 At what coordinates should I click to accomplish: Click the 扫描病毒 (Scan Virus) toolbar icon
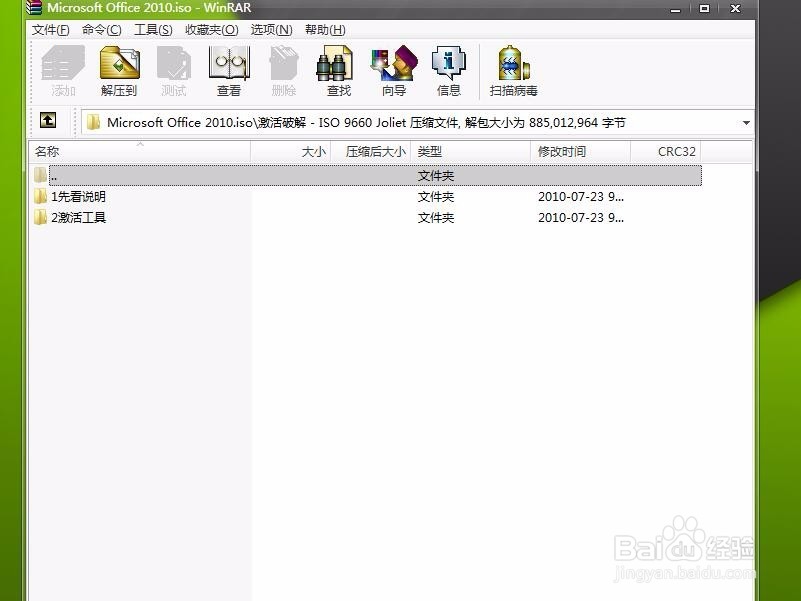click(x=513, y=63)
